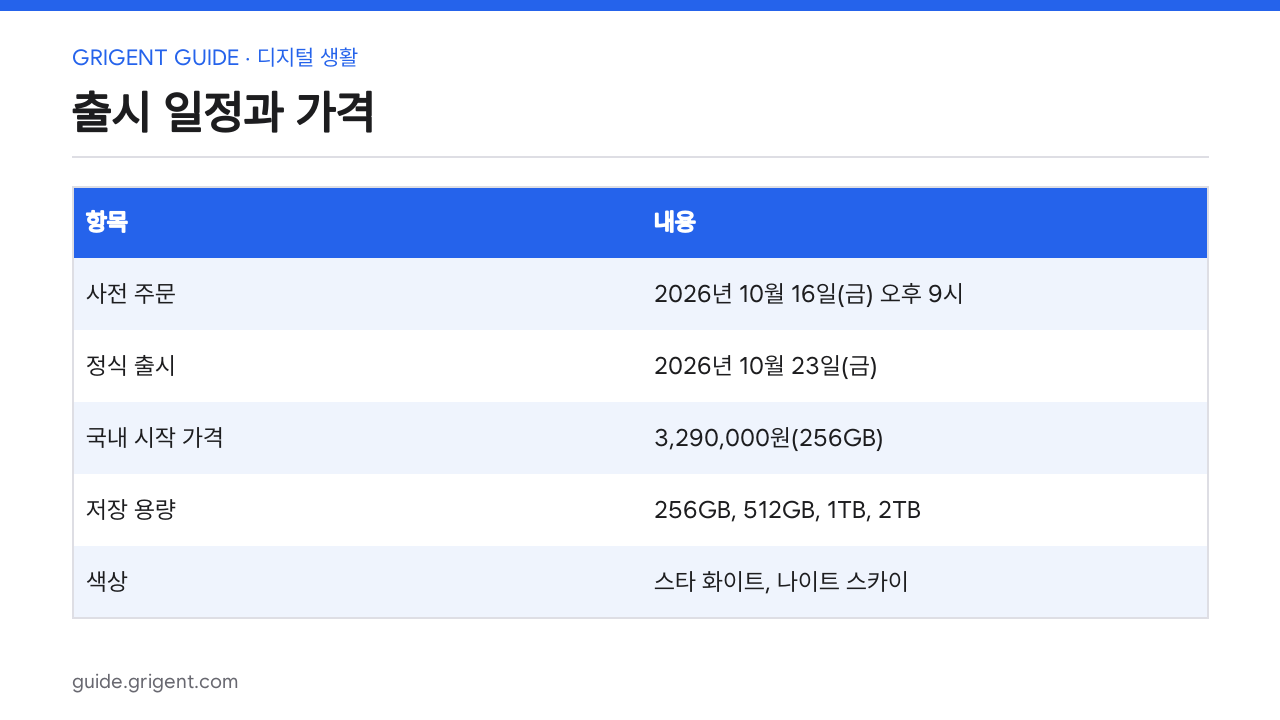Select the 스타 화이트, 나이트 스카이 value

tap(781, 582)
